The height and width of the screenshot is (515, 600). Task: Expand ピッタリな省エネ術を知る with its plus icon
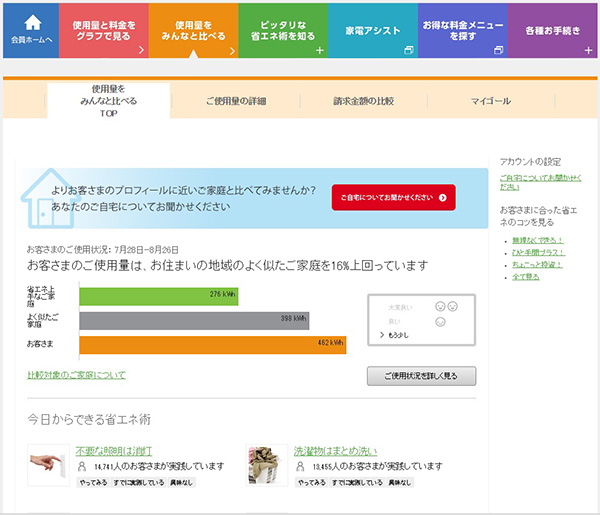(x=320, y=50)
